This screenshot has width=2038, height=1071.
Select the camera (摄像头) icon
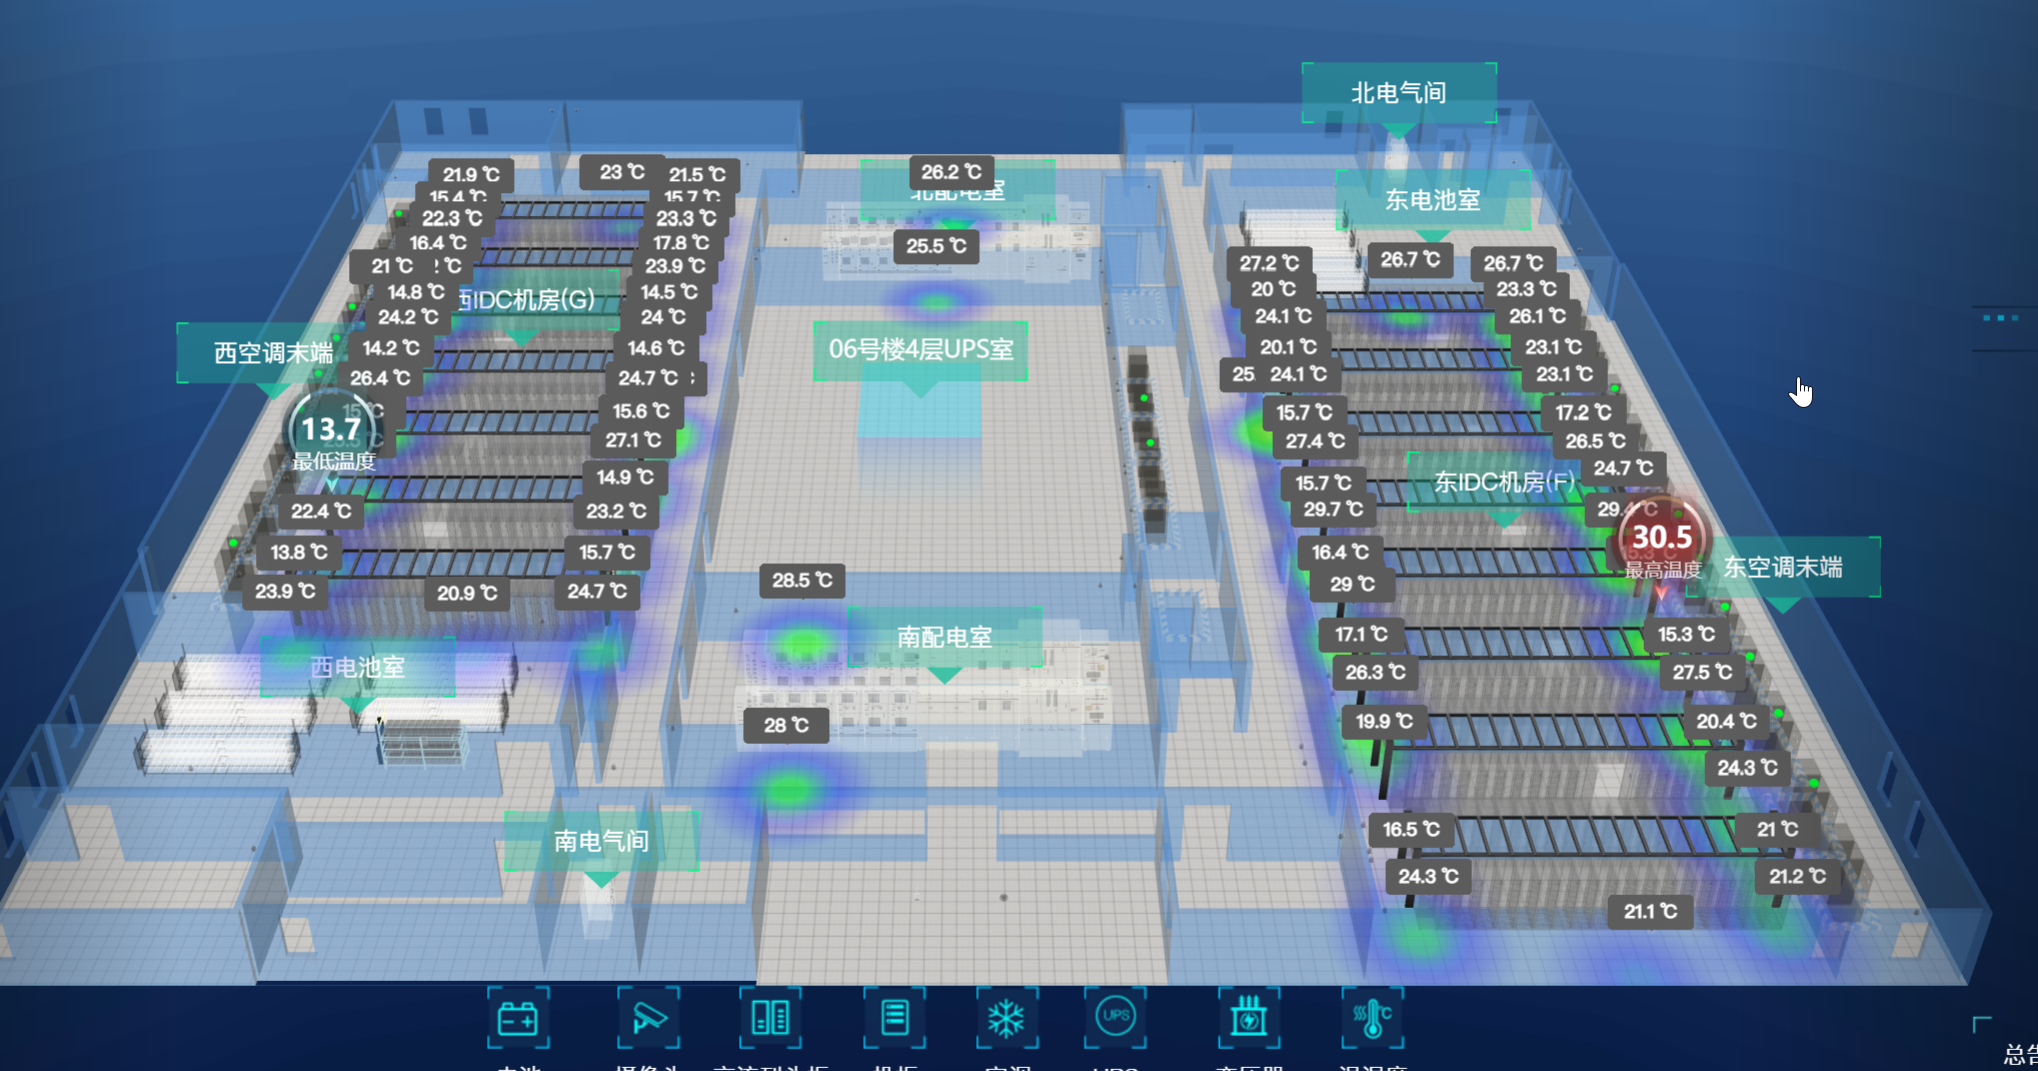tap(647, 1019)
